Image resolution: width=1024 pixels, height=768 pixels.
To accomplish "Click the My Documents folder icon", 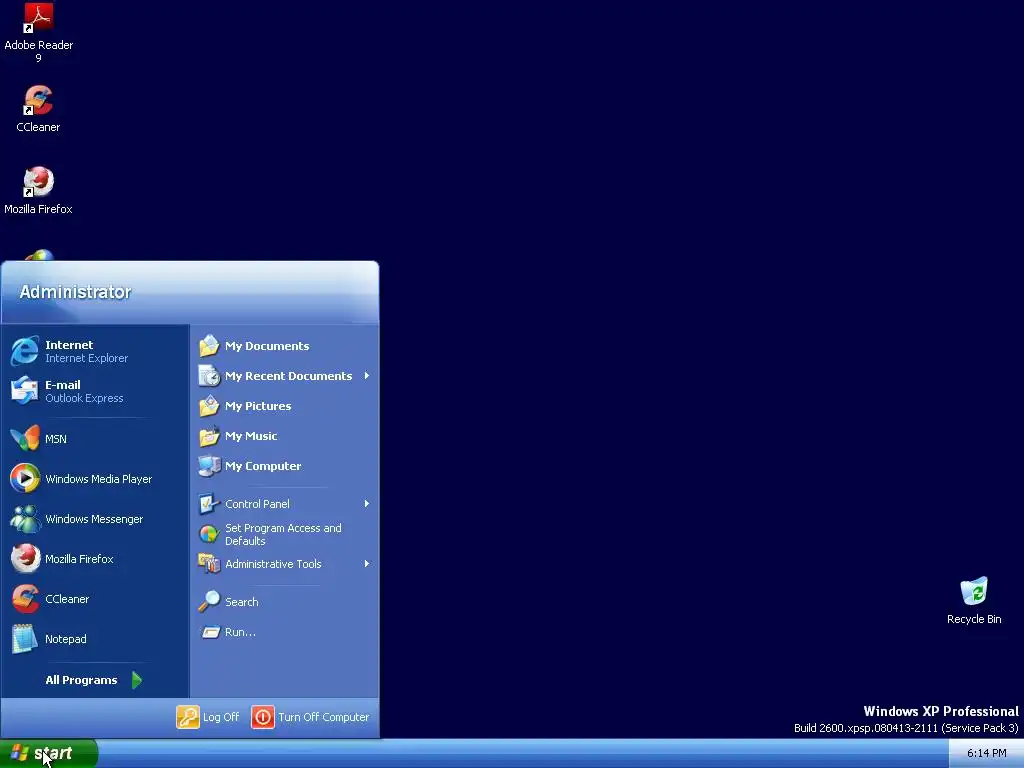I will point(209,345).
